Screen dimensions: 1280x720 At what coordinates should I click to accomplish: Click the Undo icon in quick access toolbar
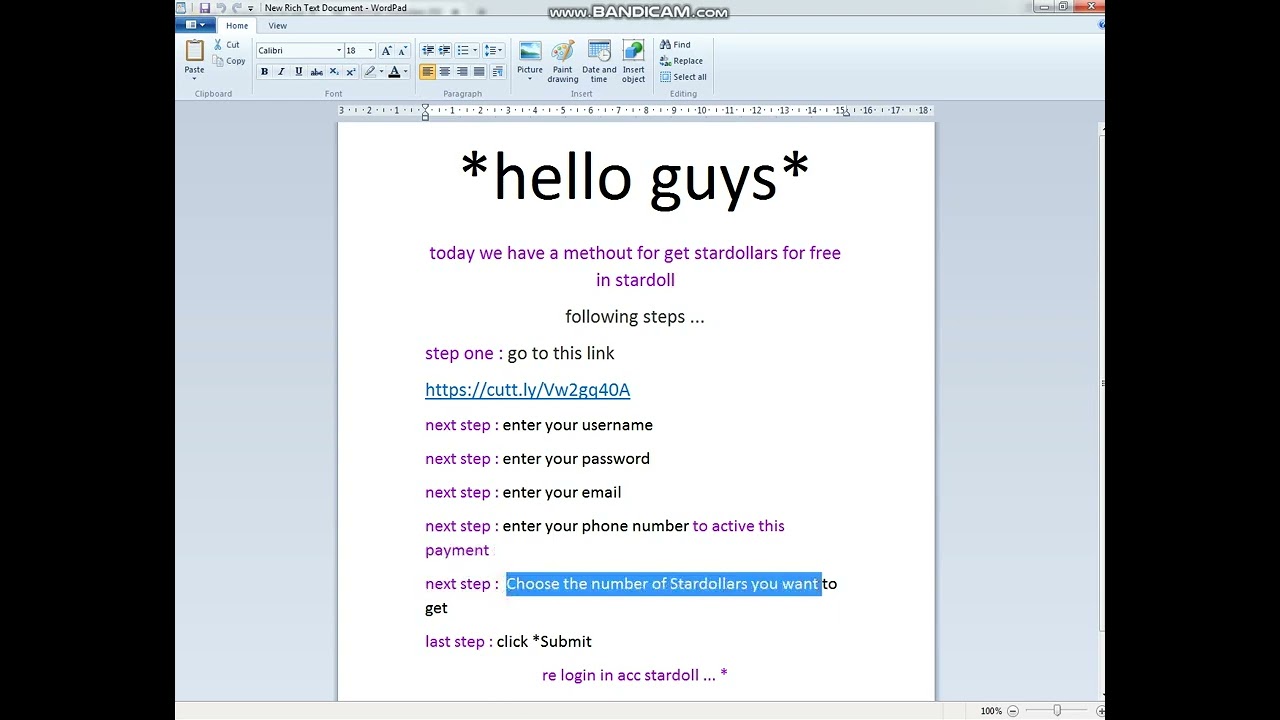click(221, 8)
